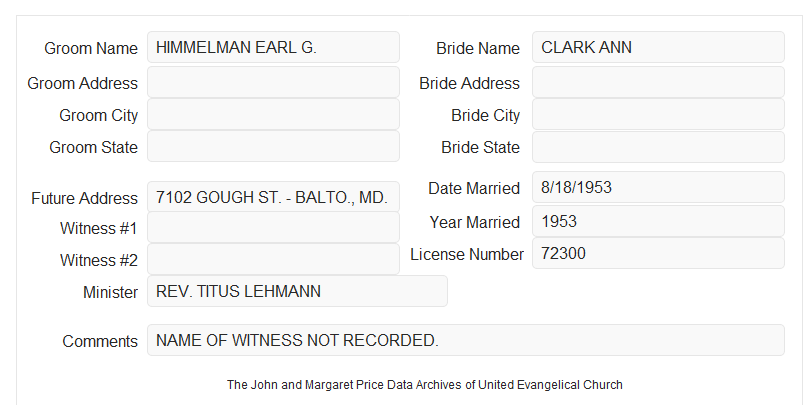The height and width of the screenshot is (405, 805).
Task: Click the Minister field with REV. TITUS LEHMANN
Action: (297, 291)
